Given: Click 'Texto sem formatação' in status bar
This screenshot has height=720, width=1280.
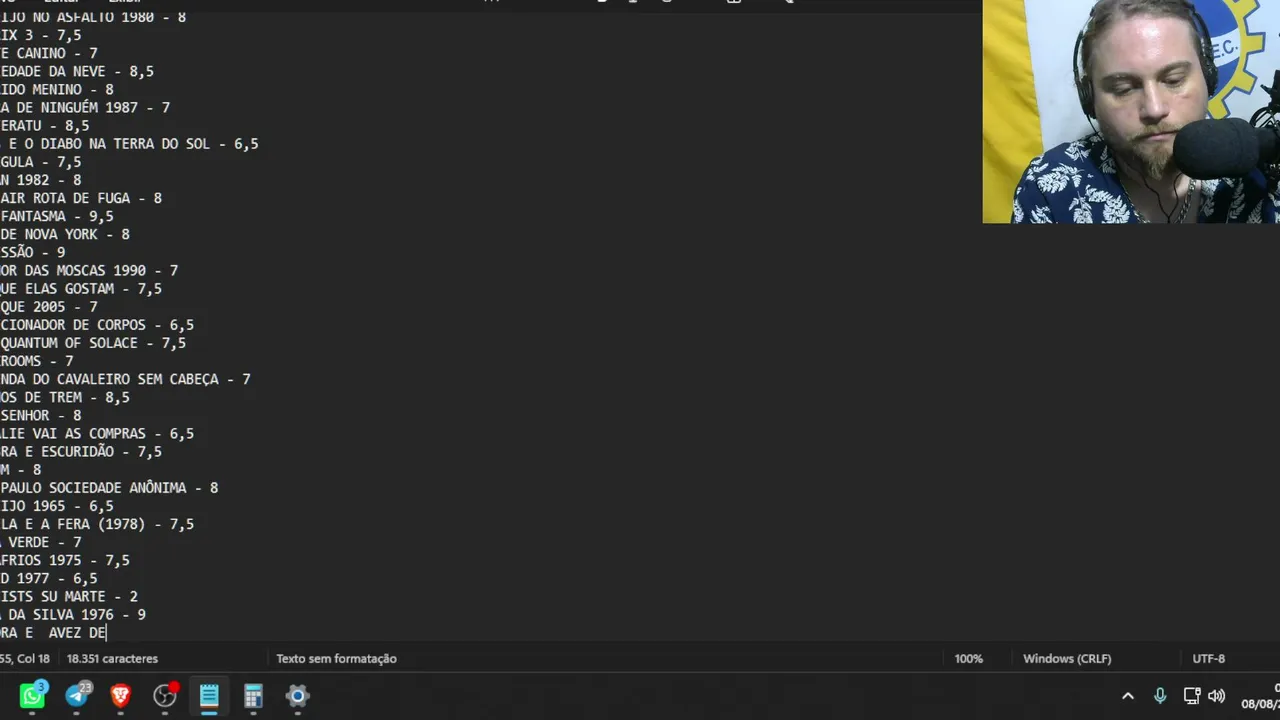Looking at the screenshot, I should (336, 659).
